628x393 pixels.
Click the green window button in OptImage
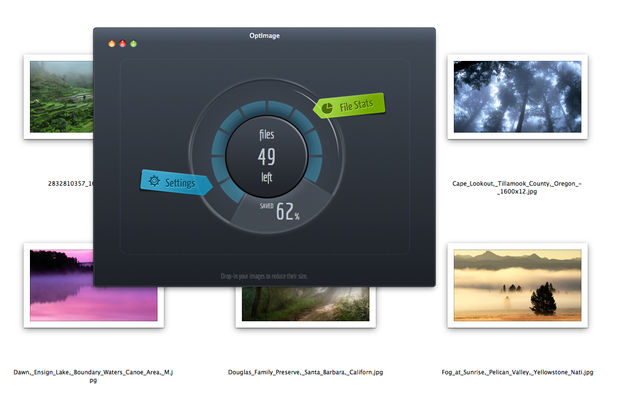[133, 44]
